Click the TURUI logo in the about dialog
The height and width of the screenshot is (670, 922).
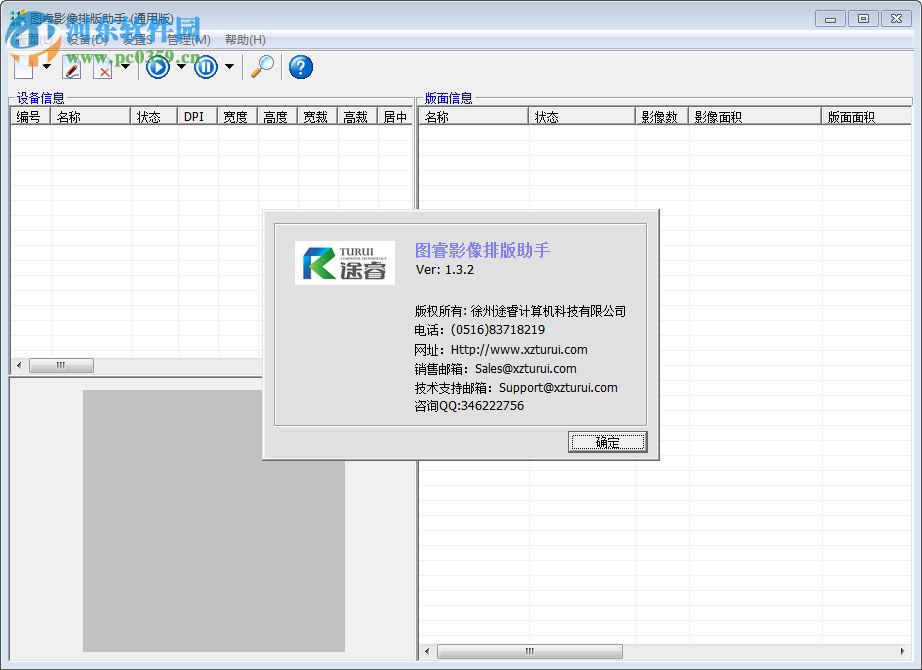pos(343,262)
